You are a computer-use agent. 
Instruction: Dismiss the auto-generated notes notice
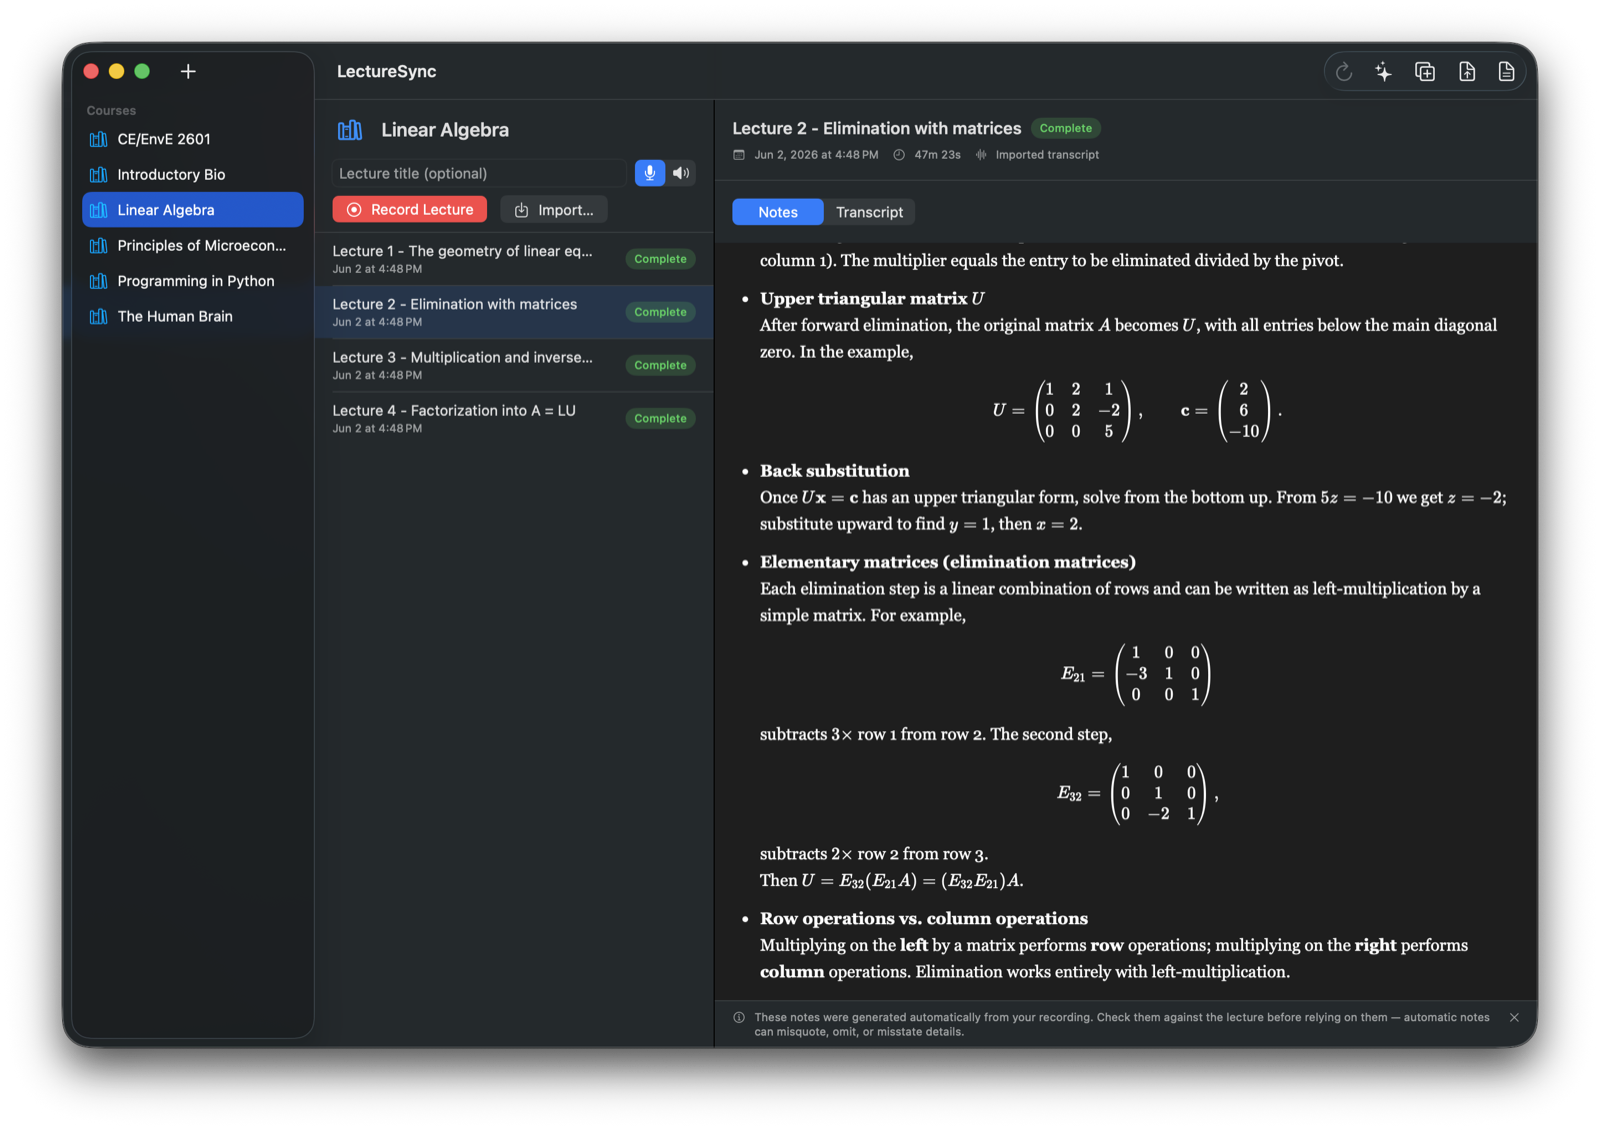point(1514,1018)
